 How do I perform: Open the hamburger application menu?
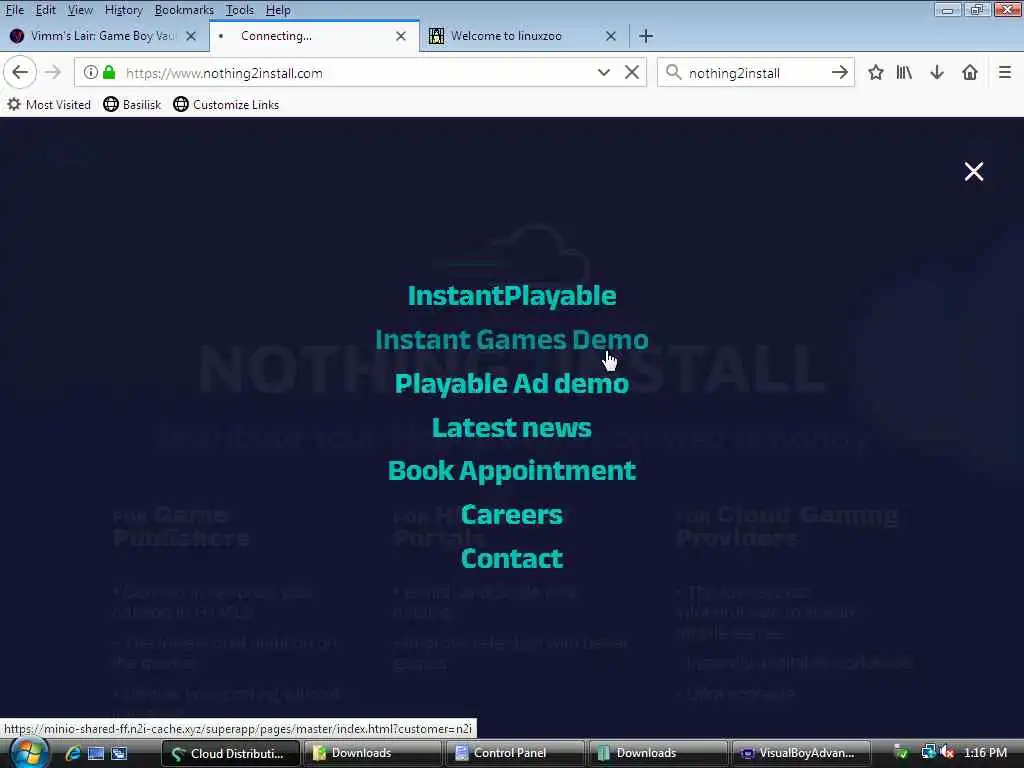click(x=1005, y=72)
